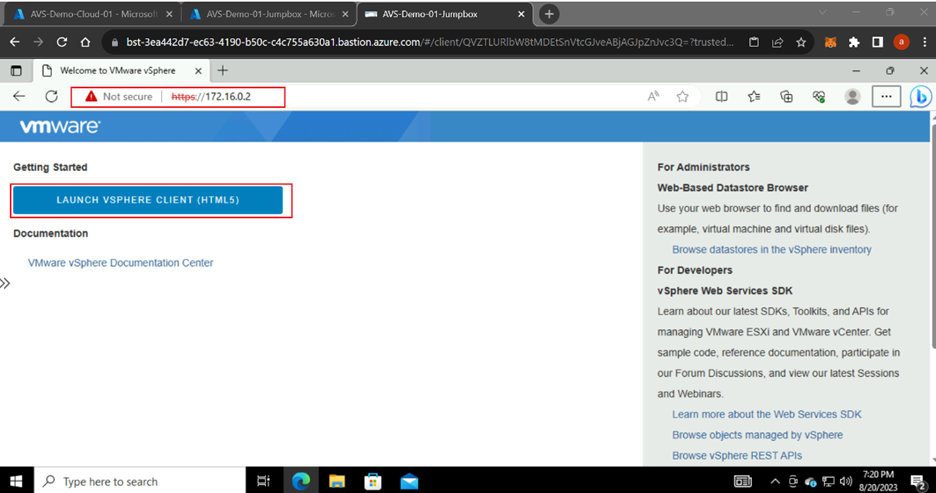Open Edge profile icon
936x493 pixels.
[x=852, y=97]
